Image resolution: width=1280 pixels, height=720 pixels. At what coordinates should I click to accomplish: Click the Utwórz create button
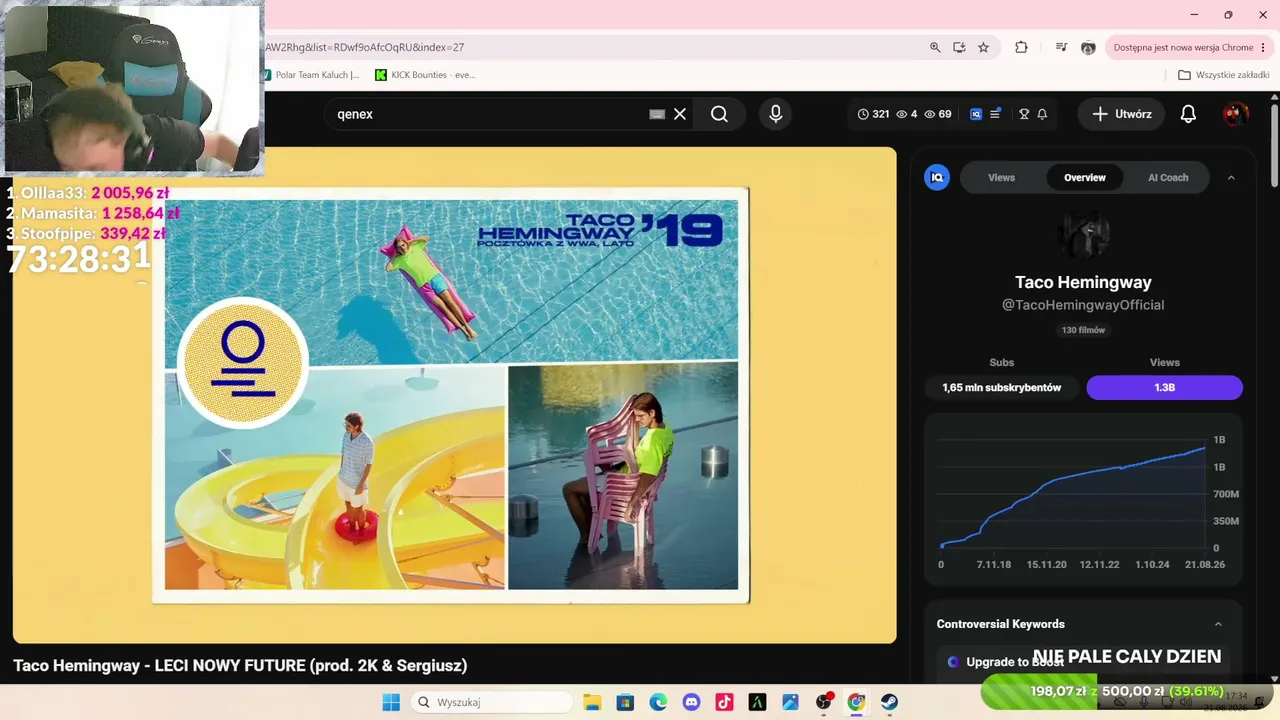(1122, 114)
